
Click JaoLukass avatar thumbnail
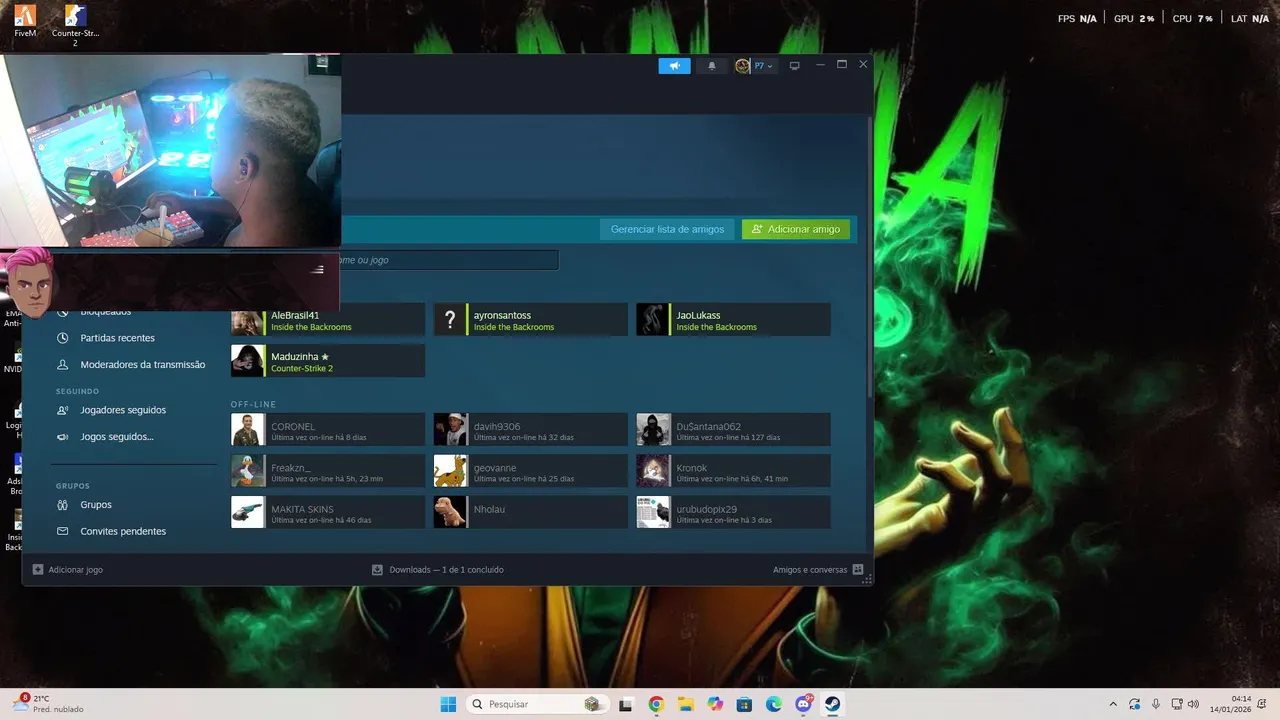653,320
